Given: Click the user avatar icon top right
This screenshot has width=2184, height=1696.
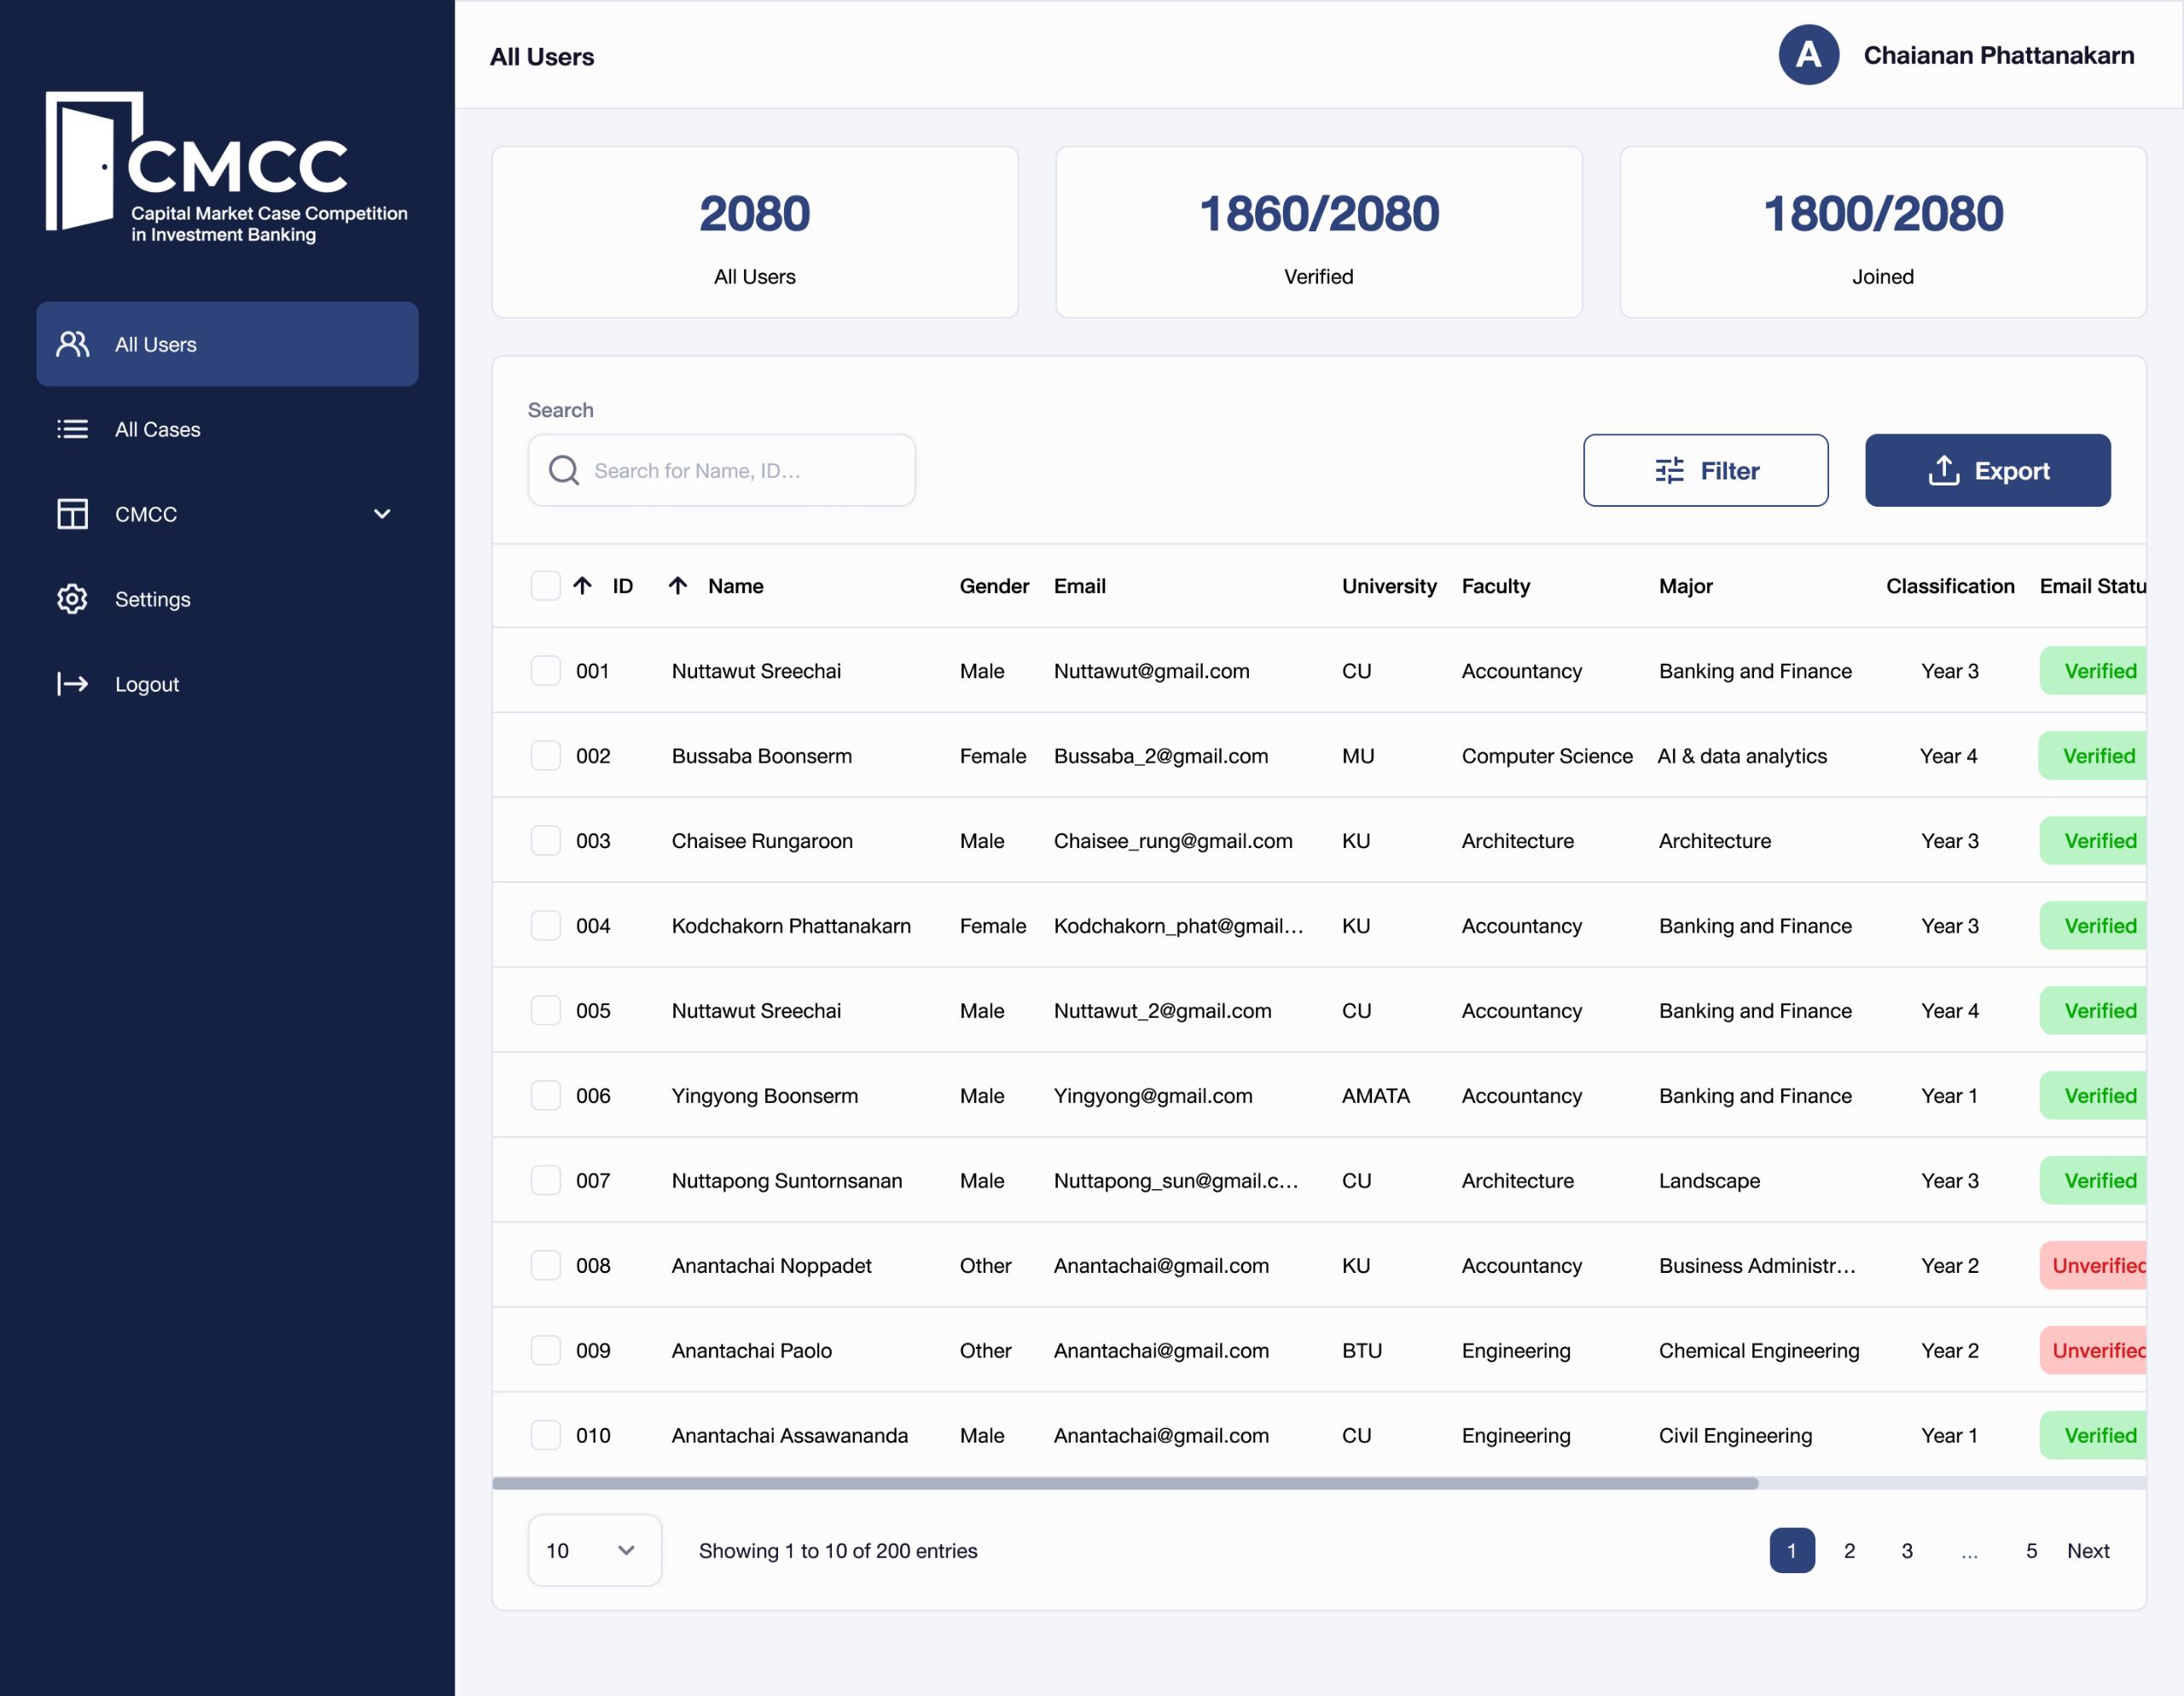Looking at the screenshot, I should pos(1806,55).
